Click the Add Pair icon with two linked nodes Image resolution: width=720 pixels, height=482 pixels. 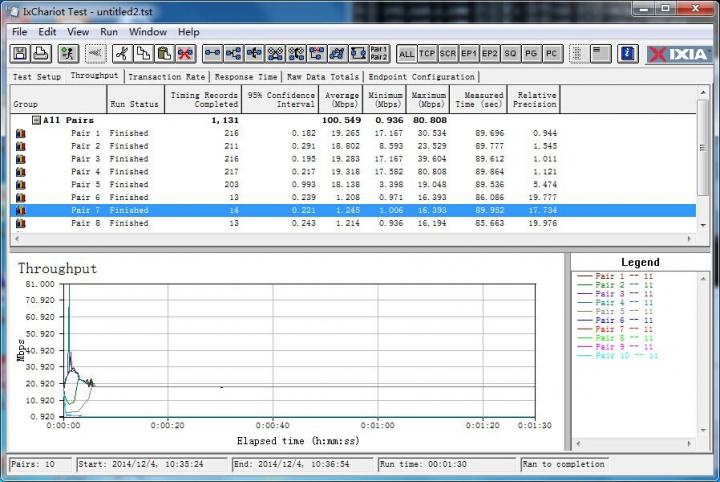[x=212, y=54]
